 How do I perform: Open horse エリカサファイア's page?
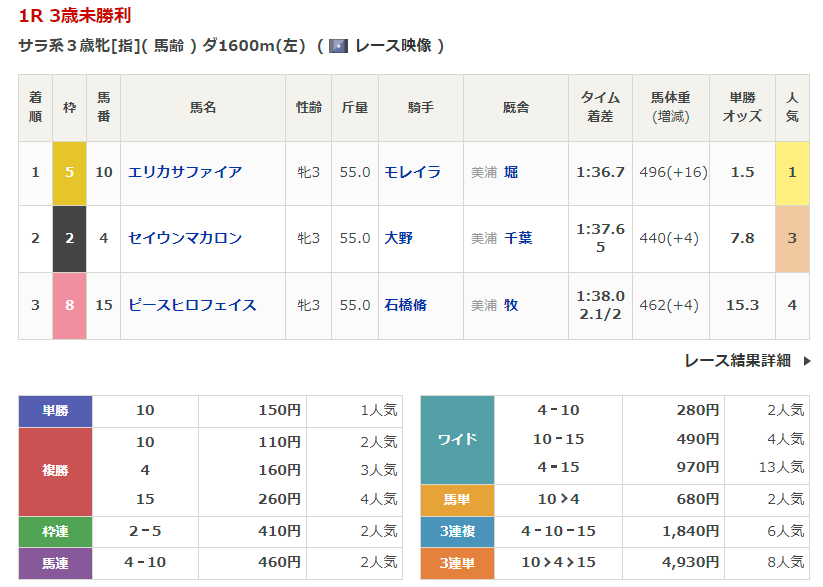(185, 172)
